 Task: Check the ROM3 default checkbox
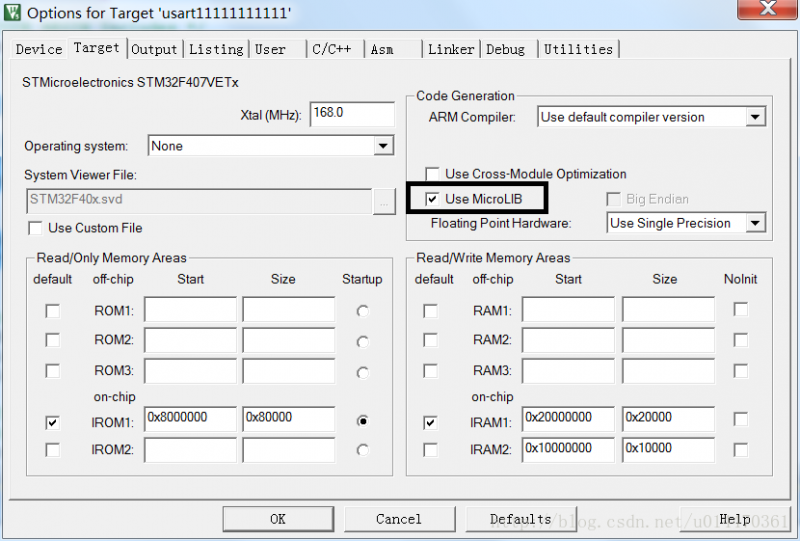click(53, 371)
